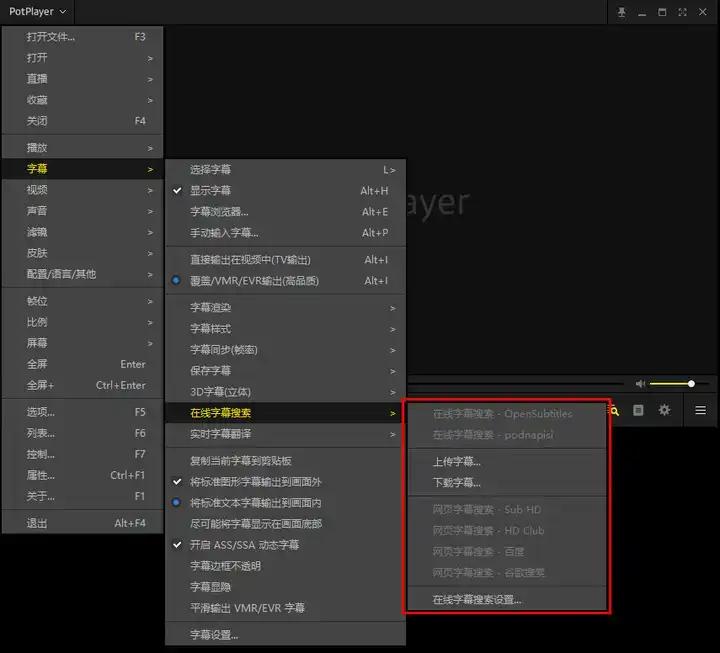Toggle the 显示字幕 checkmark option

point(211,191)
